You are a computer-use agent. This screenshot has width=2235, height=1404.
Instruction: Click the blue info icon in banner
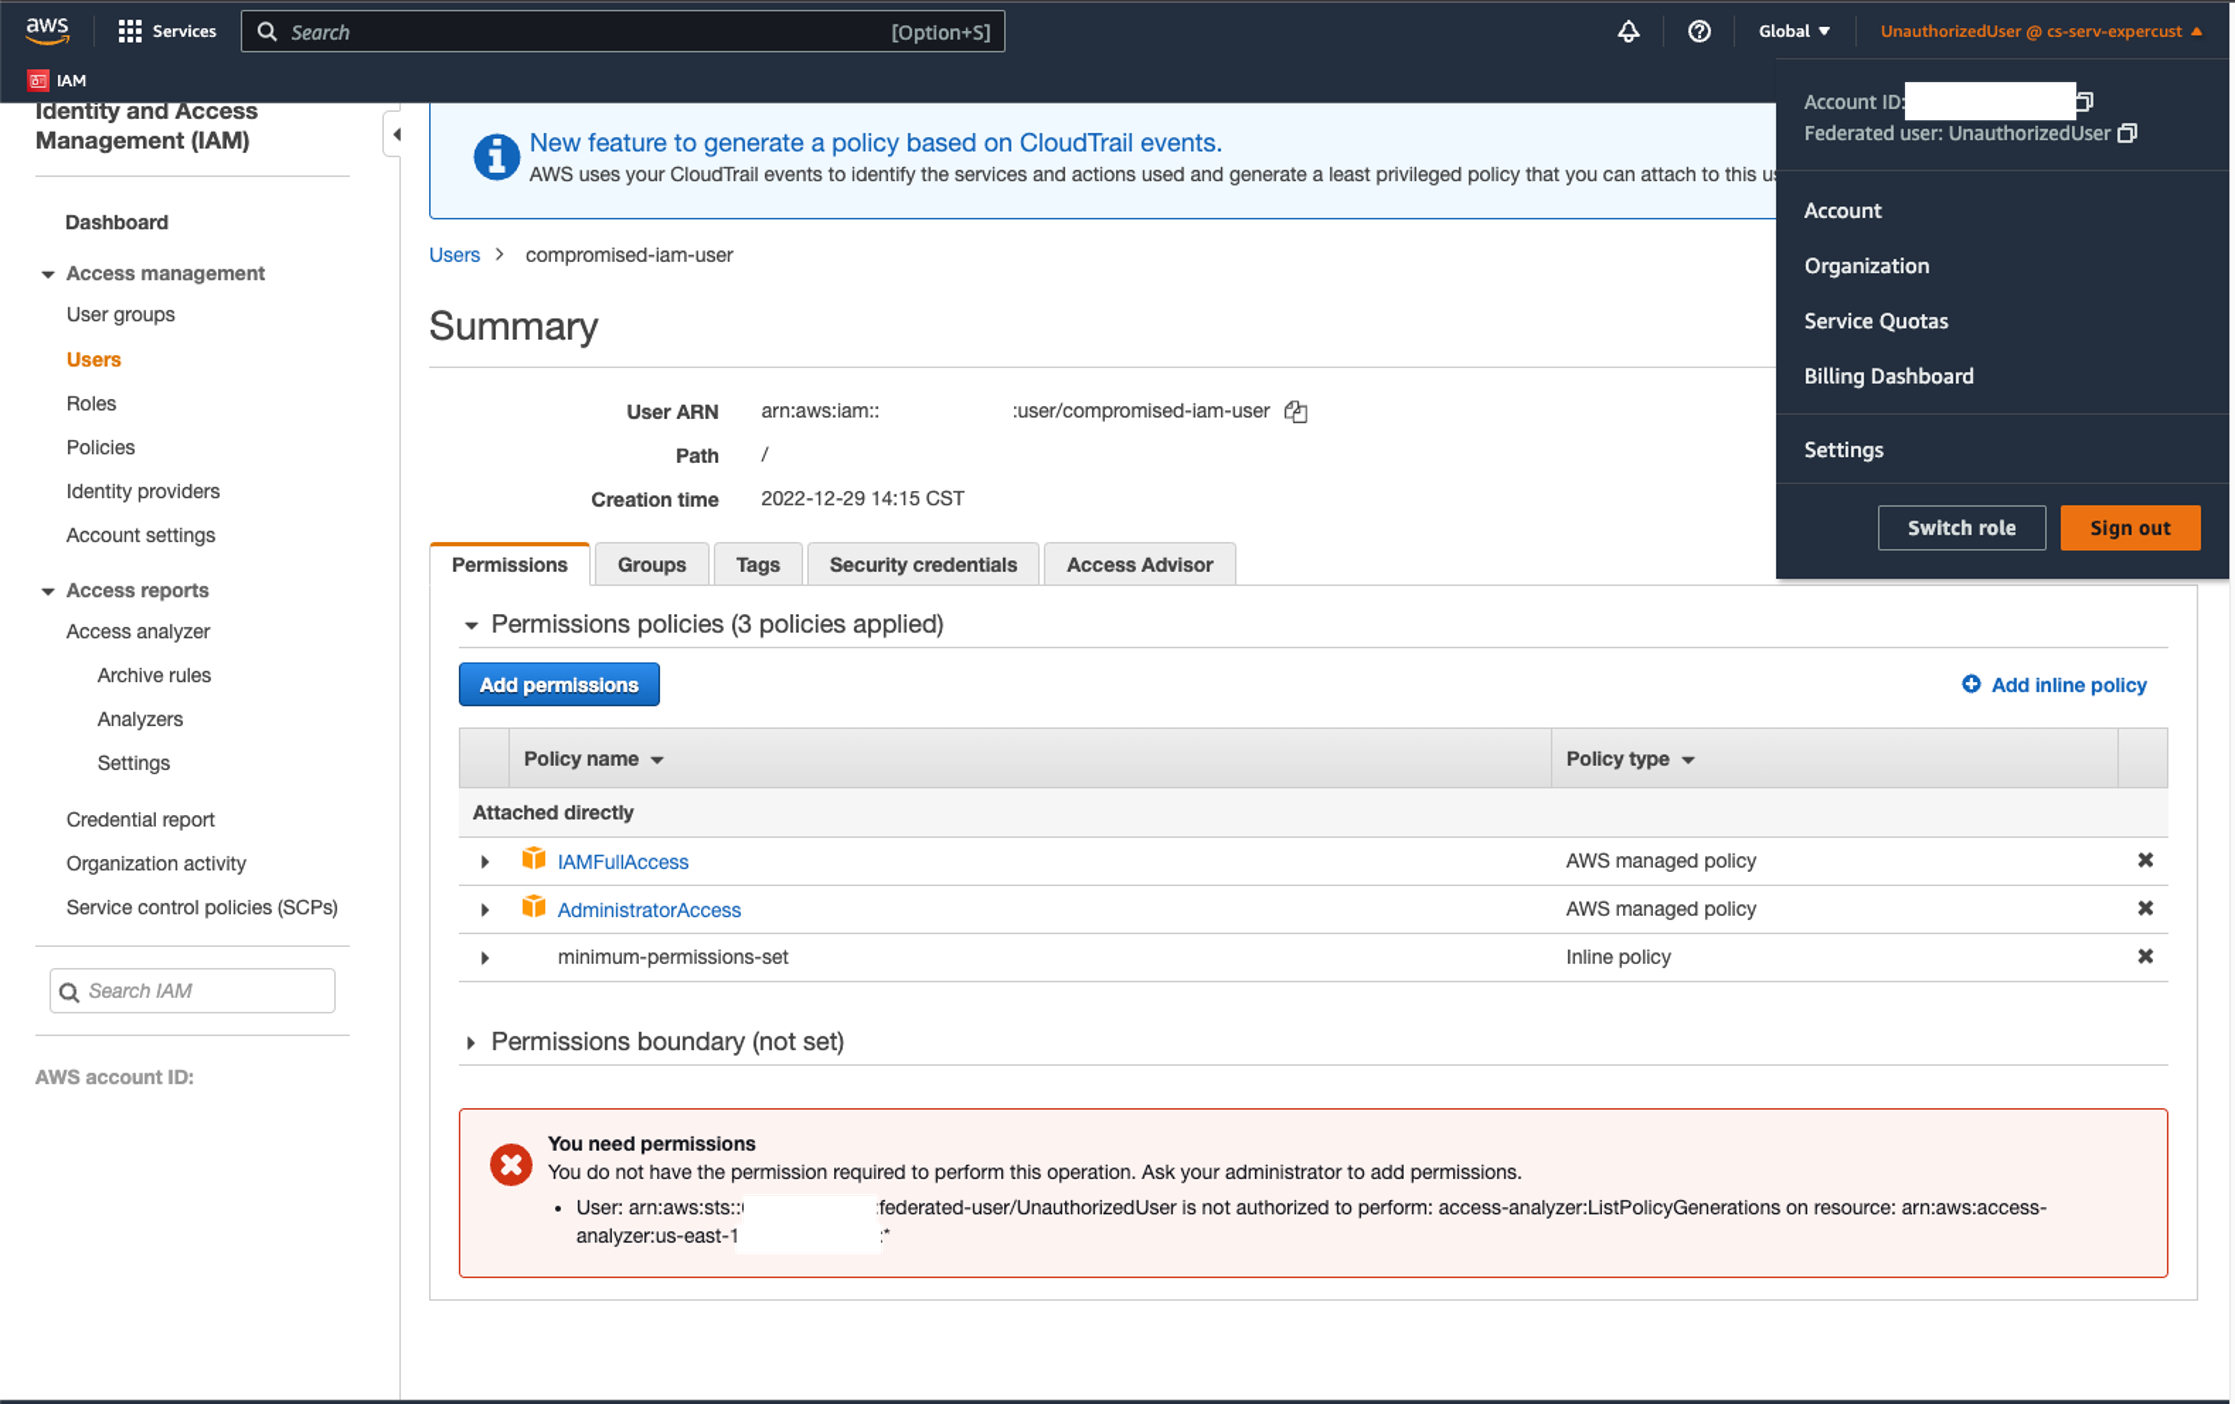click(x=496, y=157)
